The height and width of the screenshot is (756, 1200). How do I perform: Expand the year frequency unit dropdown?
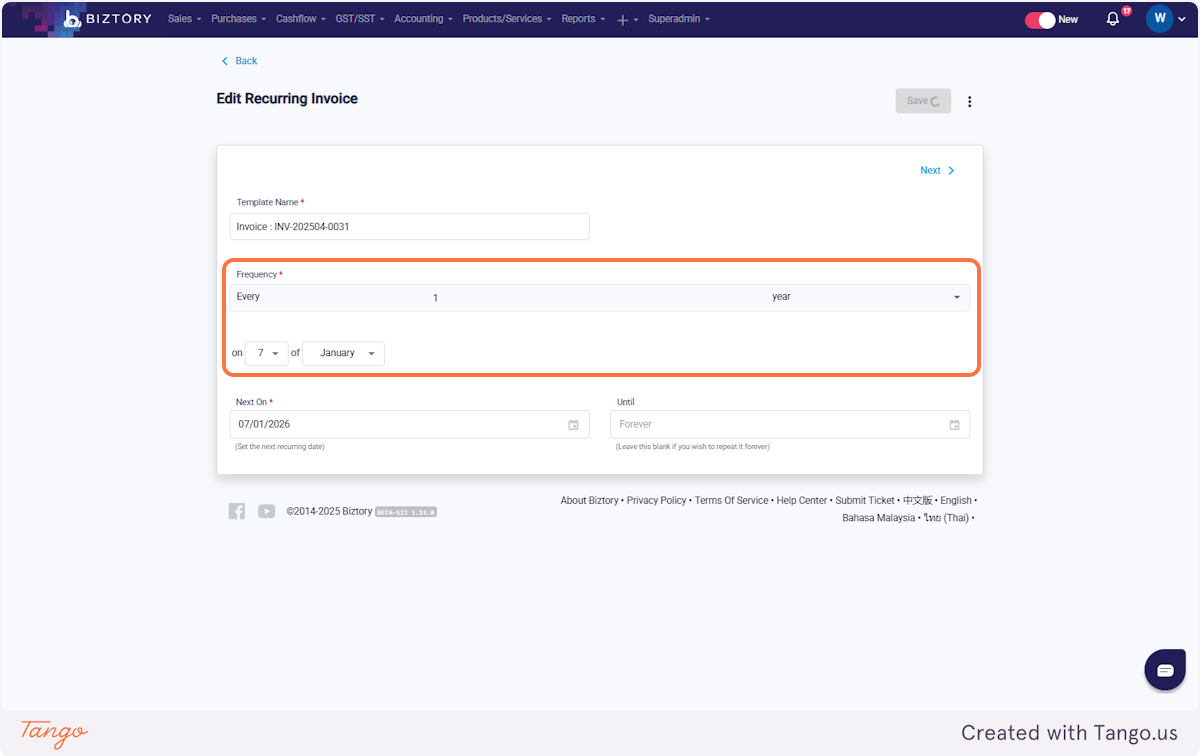coord(866,297)
